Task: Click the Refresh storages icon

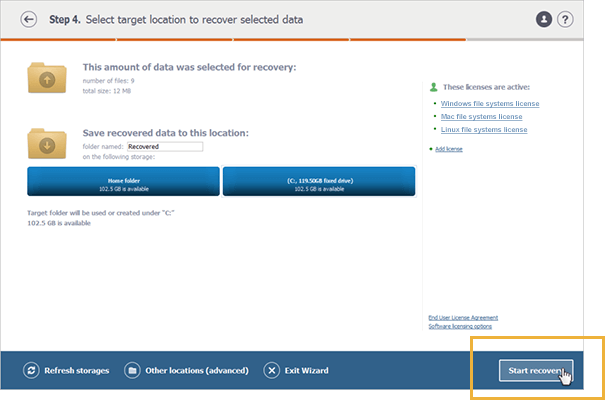Action: (31, 370)
